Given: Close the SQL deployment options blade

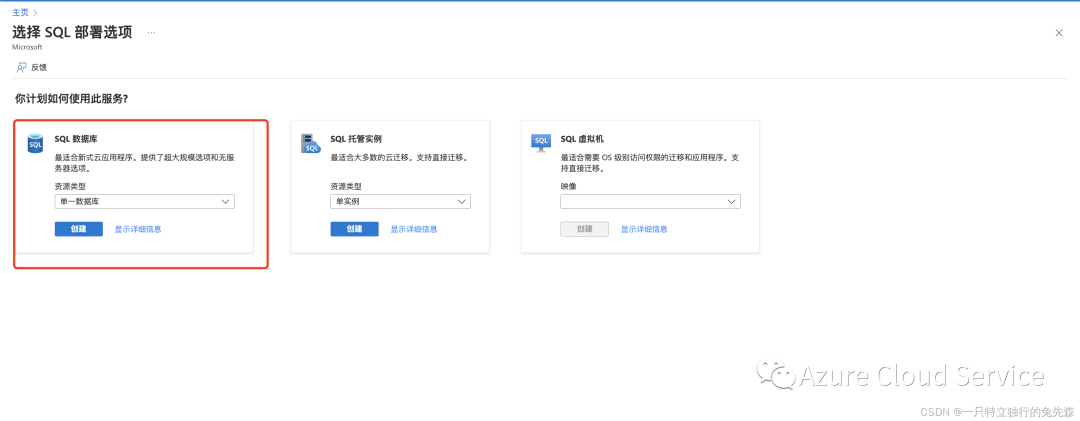Looking at the screenshot, I should point(1059,33).
